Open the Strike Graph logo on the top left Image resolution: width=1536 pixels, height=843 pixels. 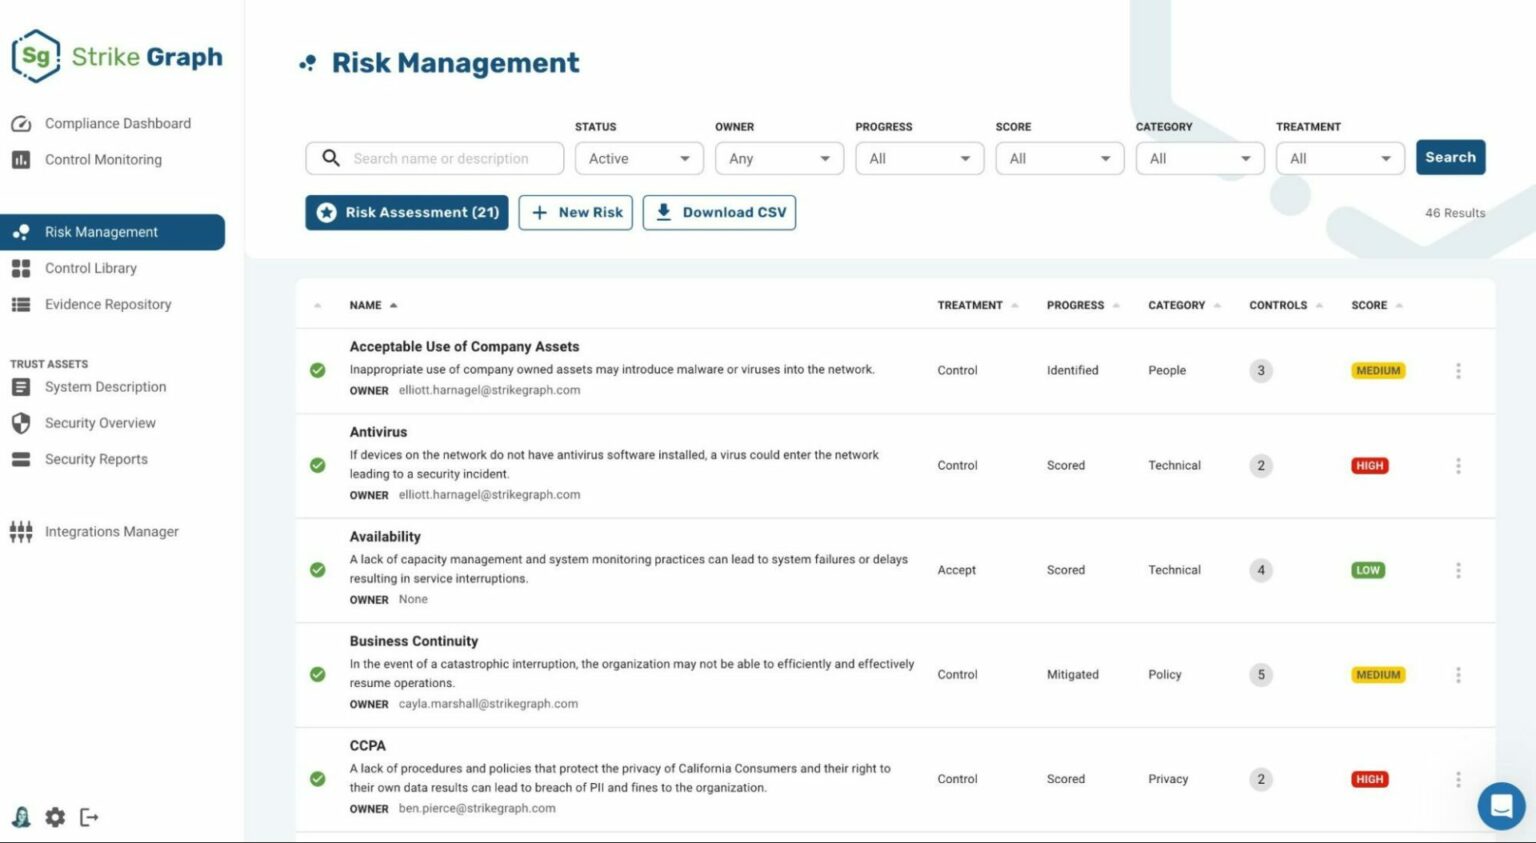click(x=116, y=57)
